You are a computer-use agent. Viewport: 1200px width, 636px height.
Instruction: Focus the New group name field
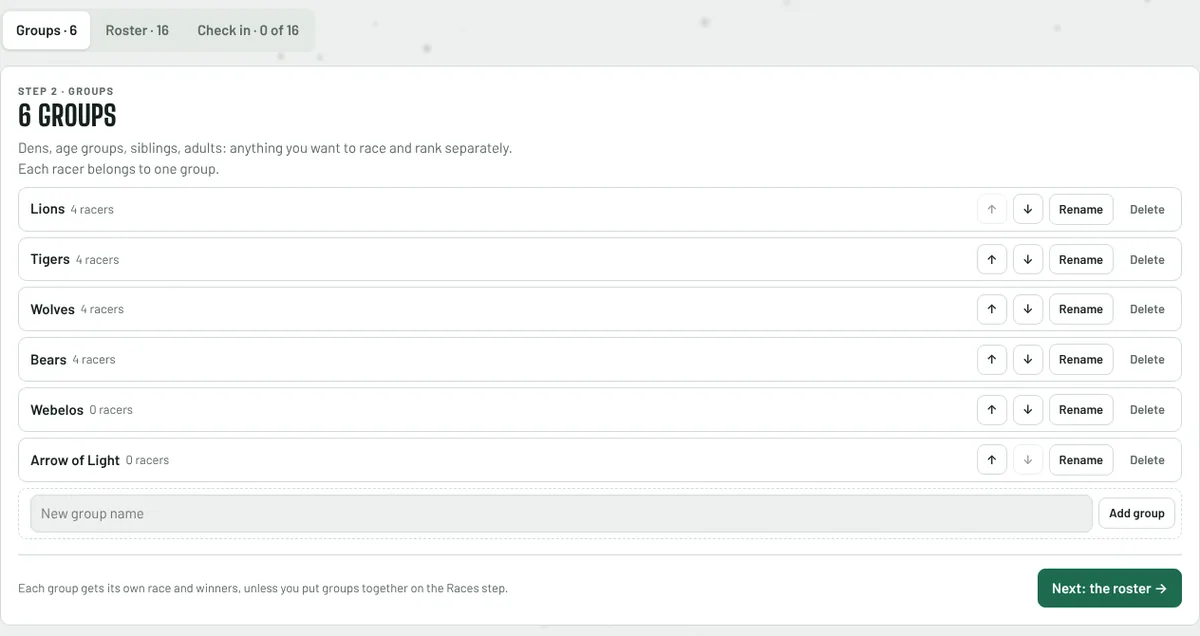click(x=561, y=513)
